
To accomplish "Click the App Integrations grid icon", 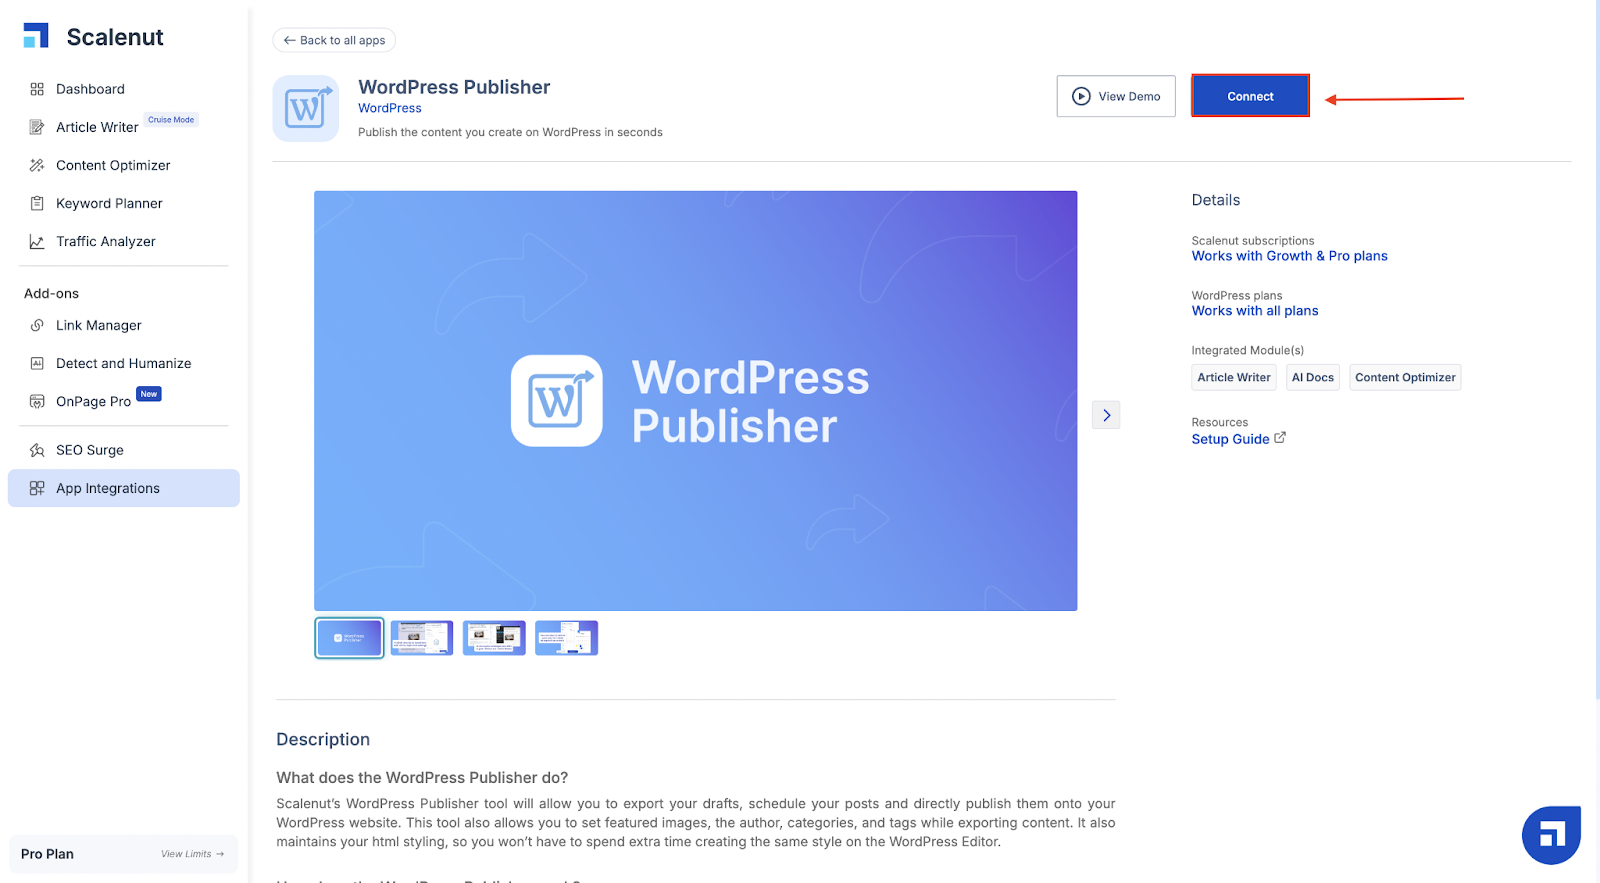I will pos(37,488).
